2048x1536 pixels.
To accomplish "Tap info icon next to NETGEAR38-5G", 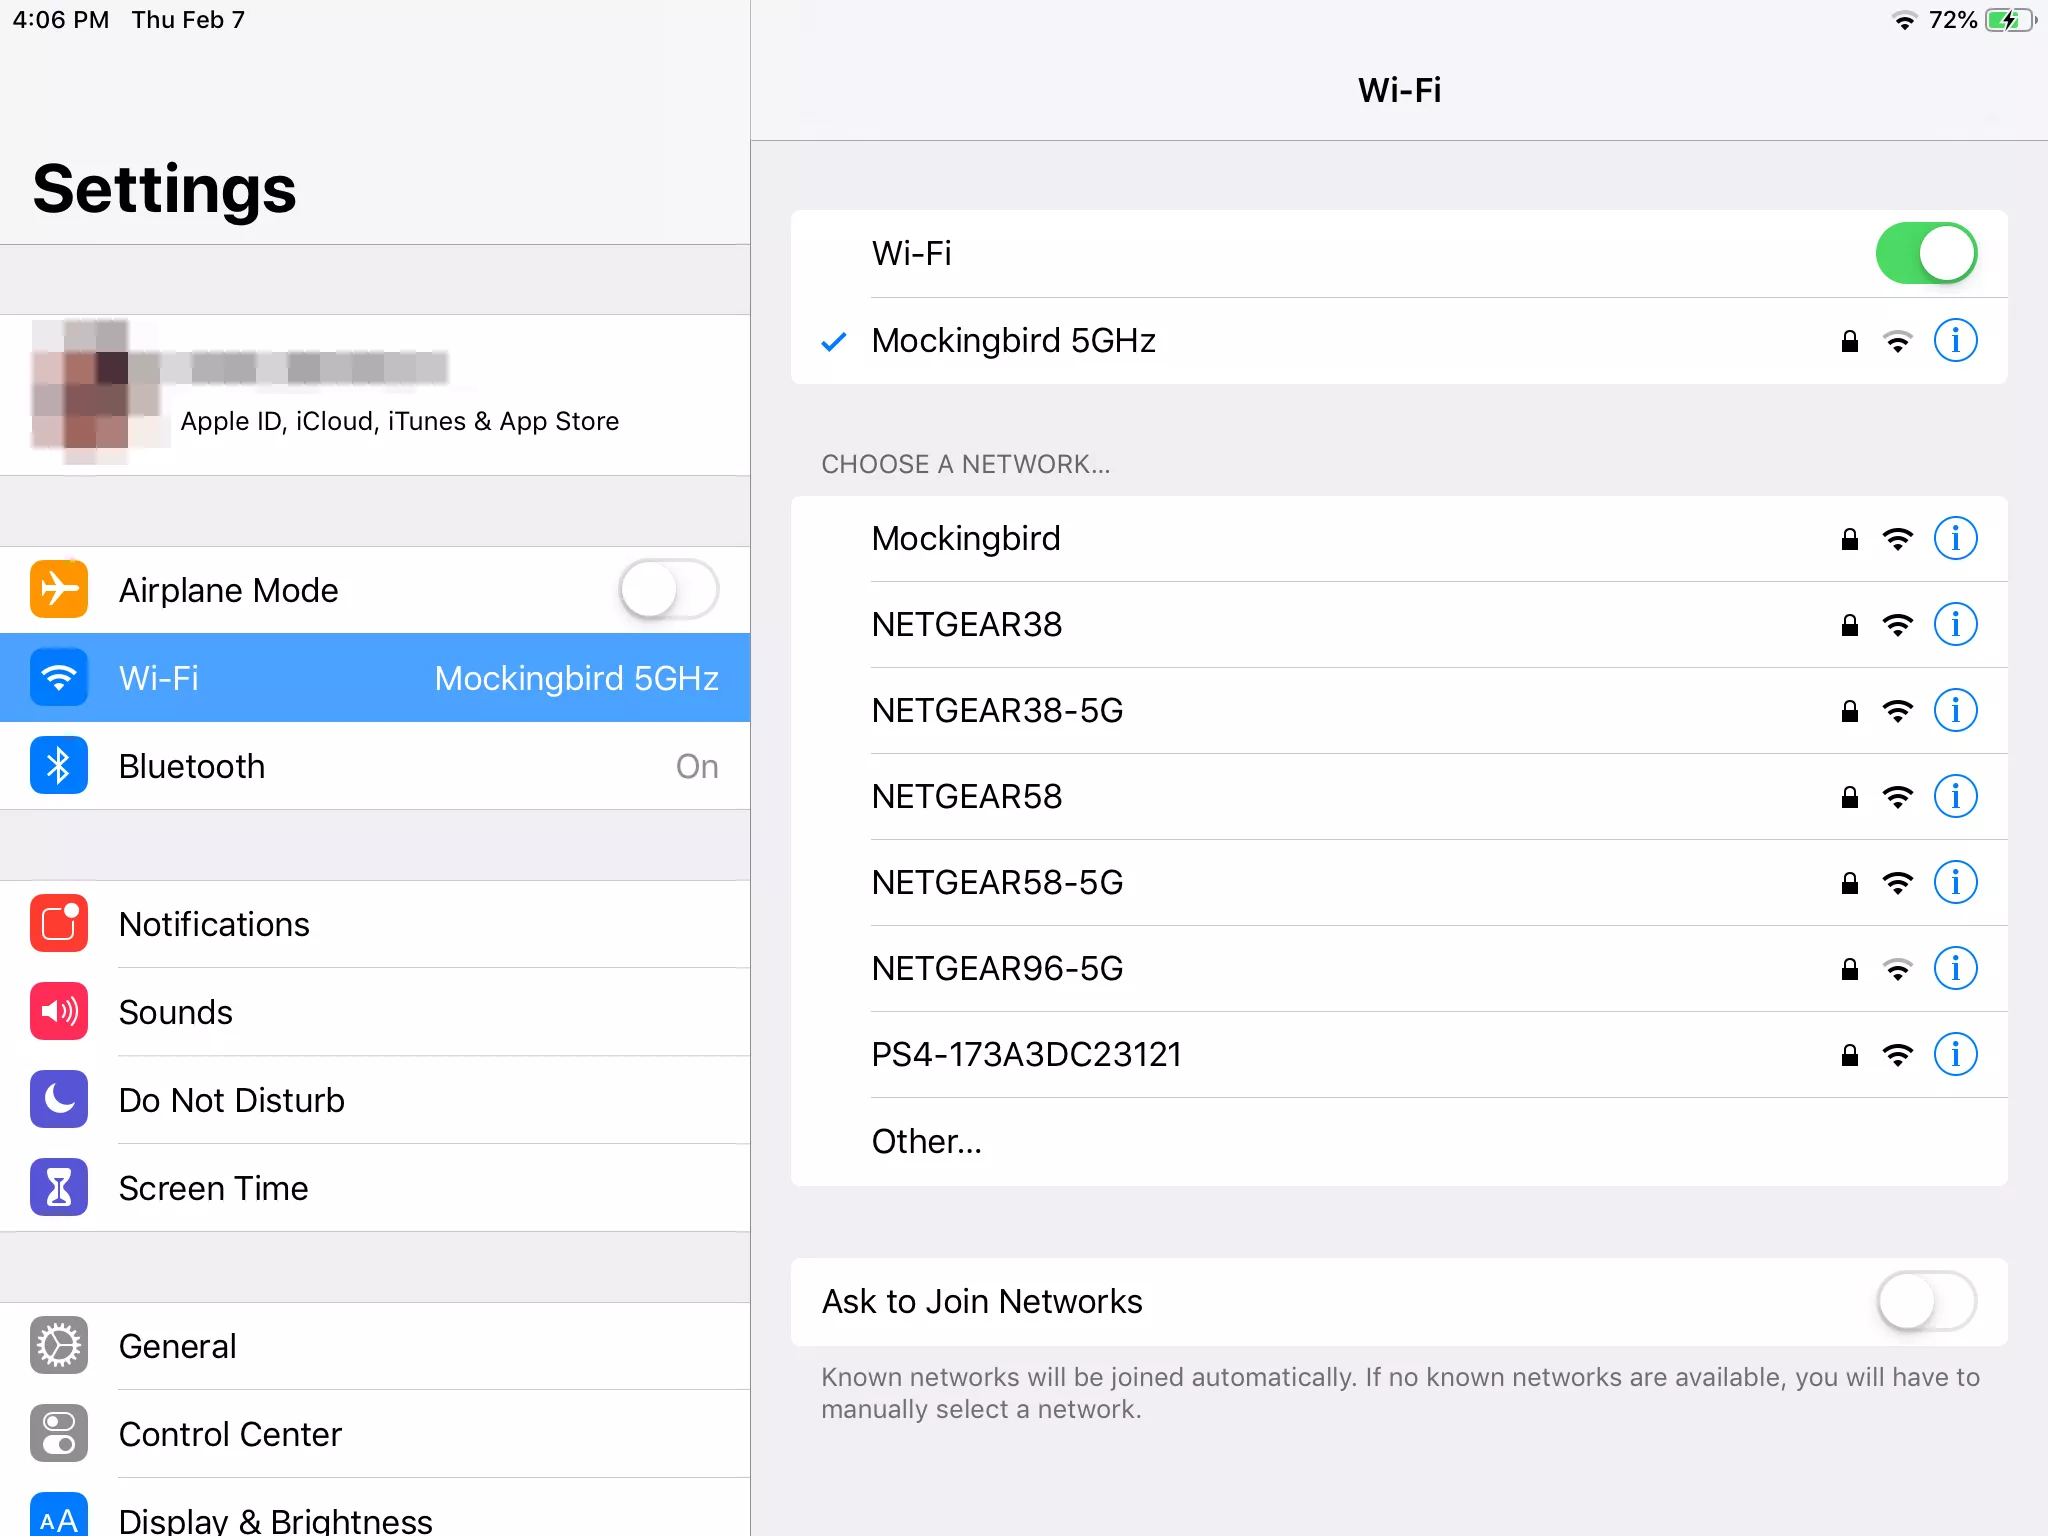I will pos(1956,710).
